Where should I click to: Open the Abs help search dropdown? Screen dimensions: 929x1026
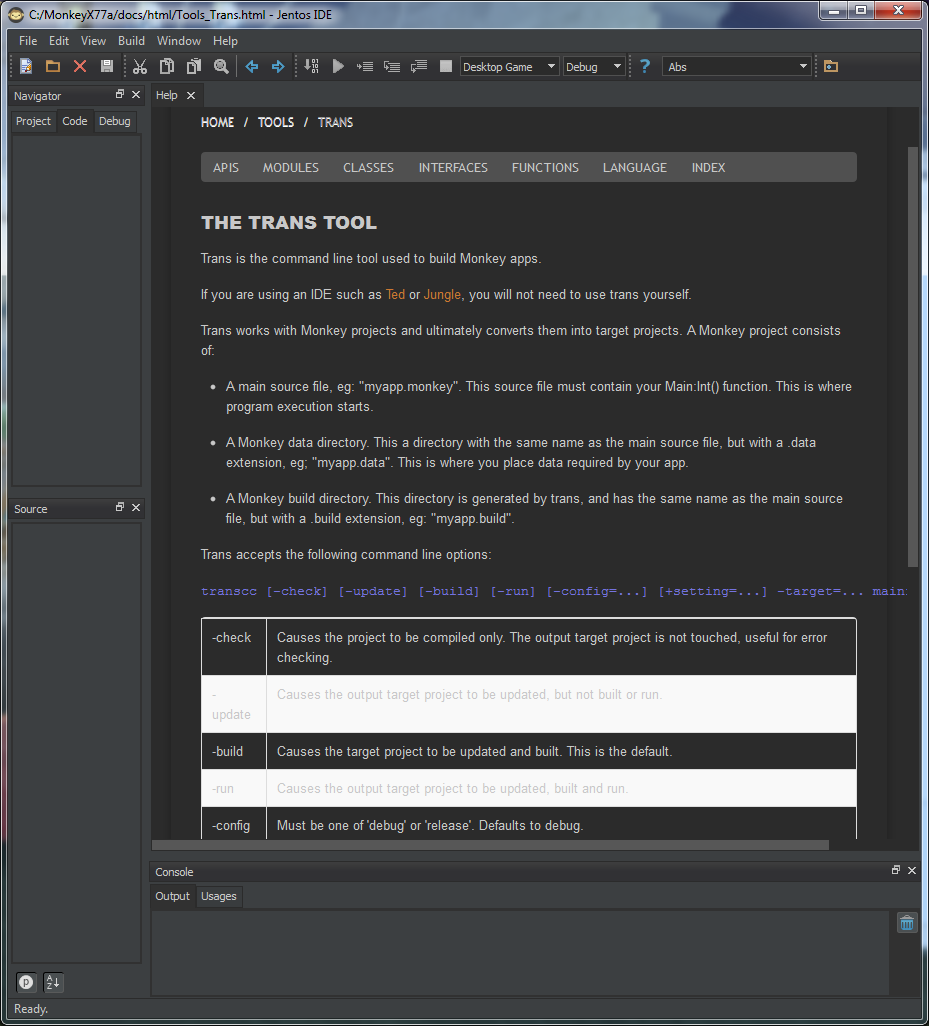(737, 67)
